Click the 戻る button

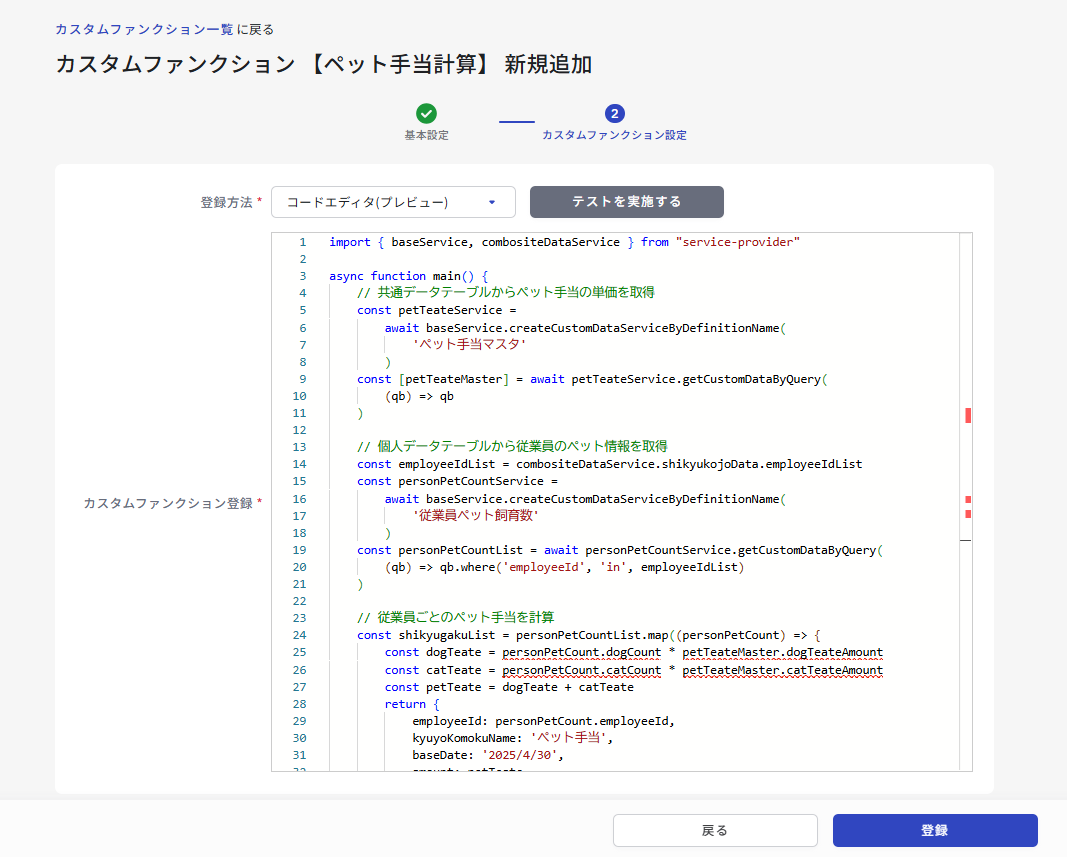(715, 830)
